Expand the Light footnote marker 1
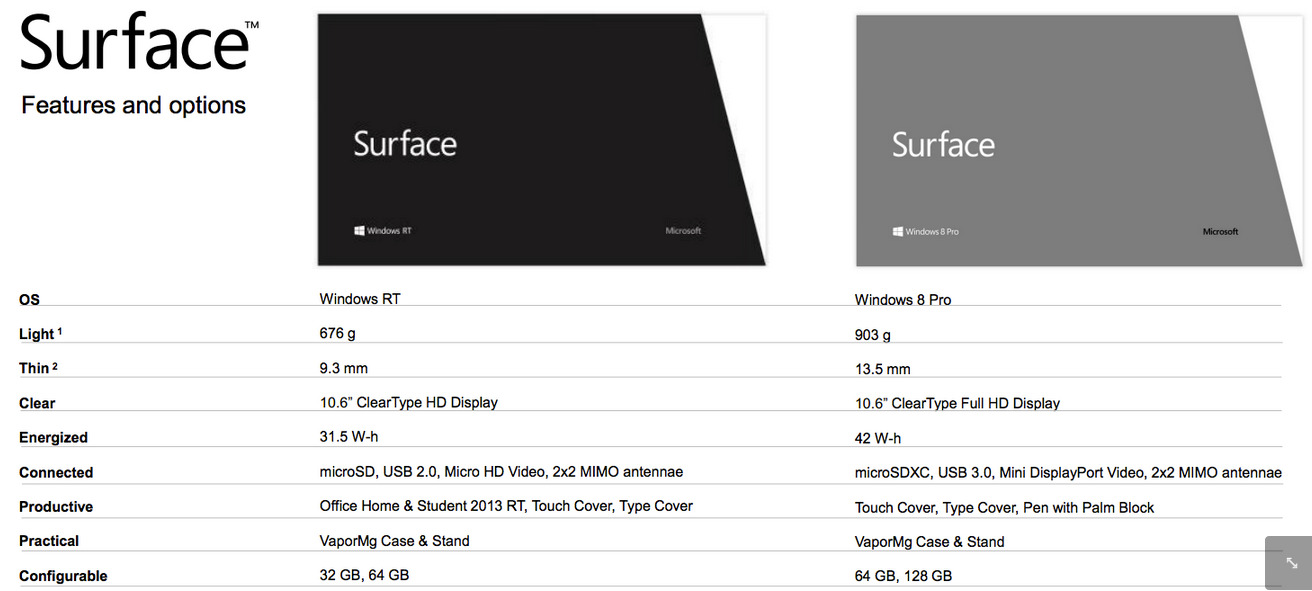The image size is (1312, 591). pyautogui.click(x=57, y=330)
